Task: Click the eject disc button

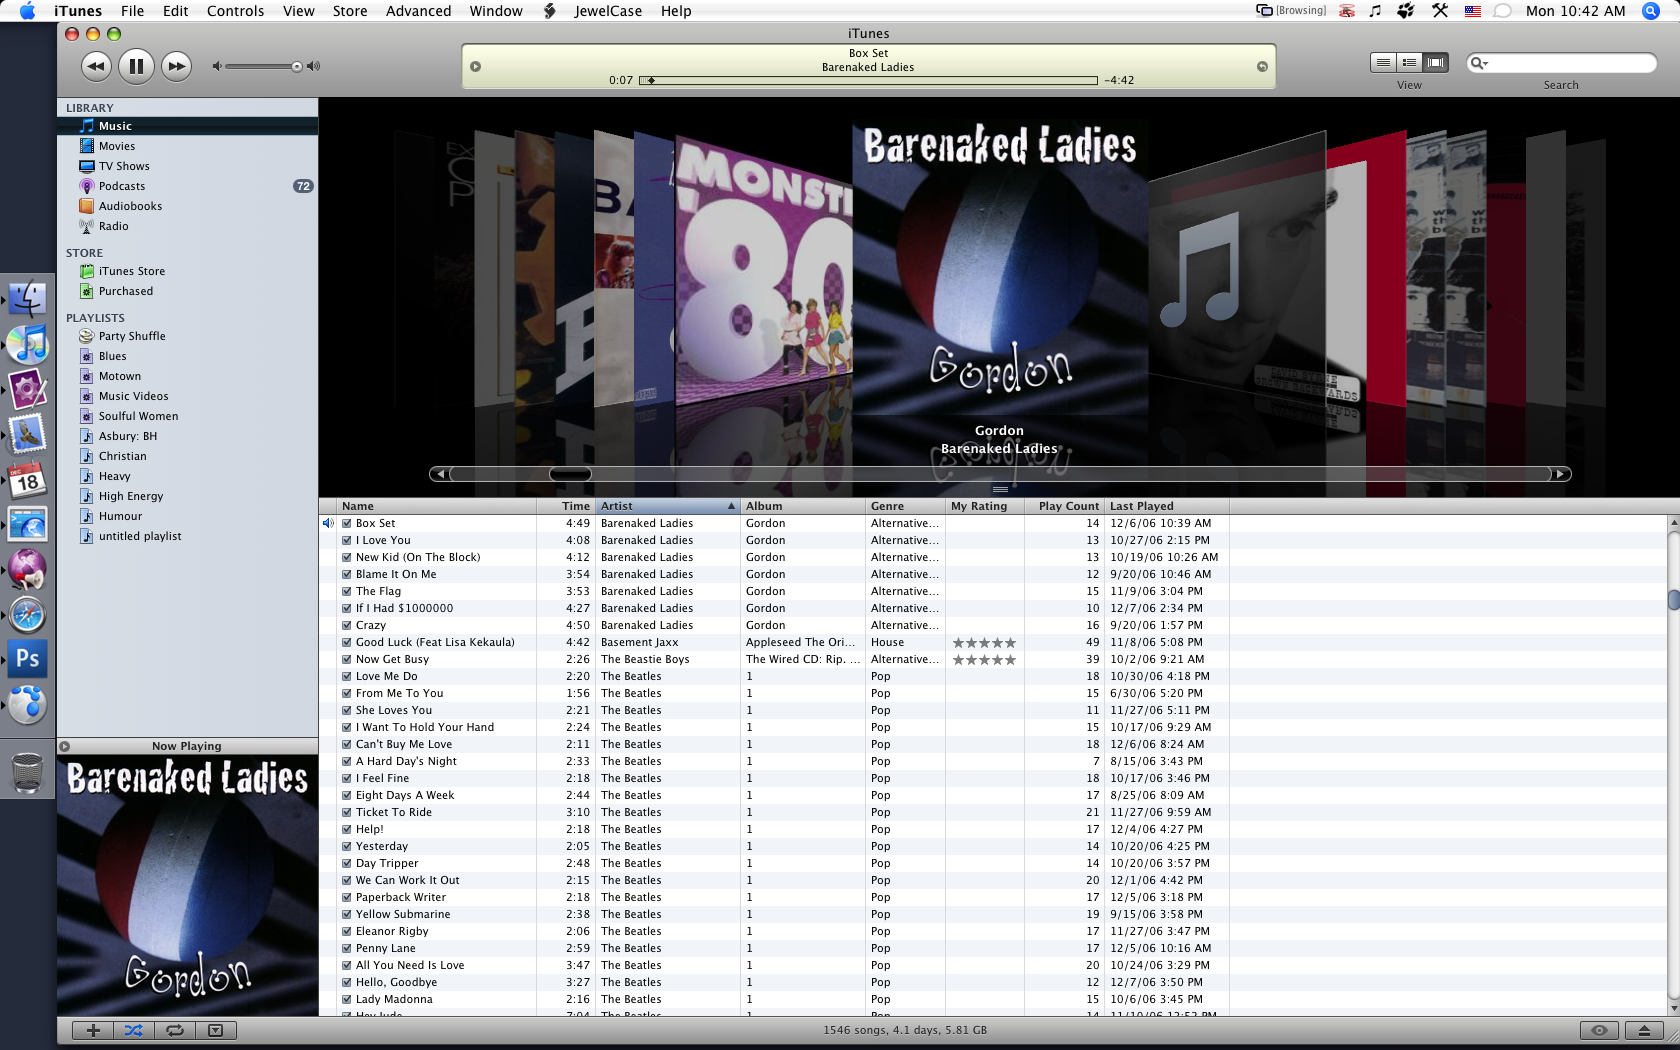Action: pos(1644,1030)
